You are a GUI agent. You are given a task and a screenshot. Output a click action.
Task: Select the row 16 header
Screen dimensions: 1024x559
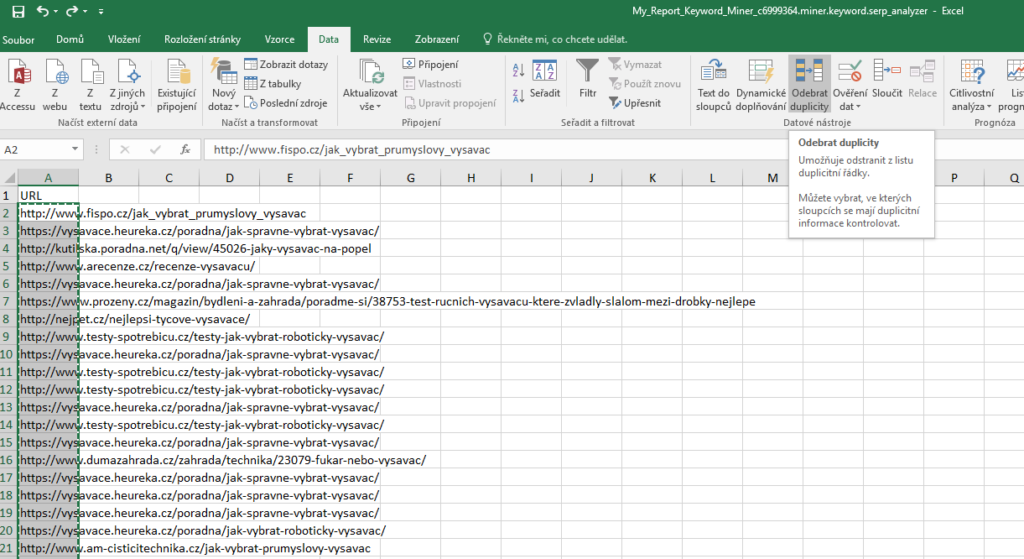click(7, 460)
